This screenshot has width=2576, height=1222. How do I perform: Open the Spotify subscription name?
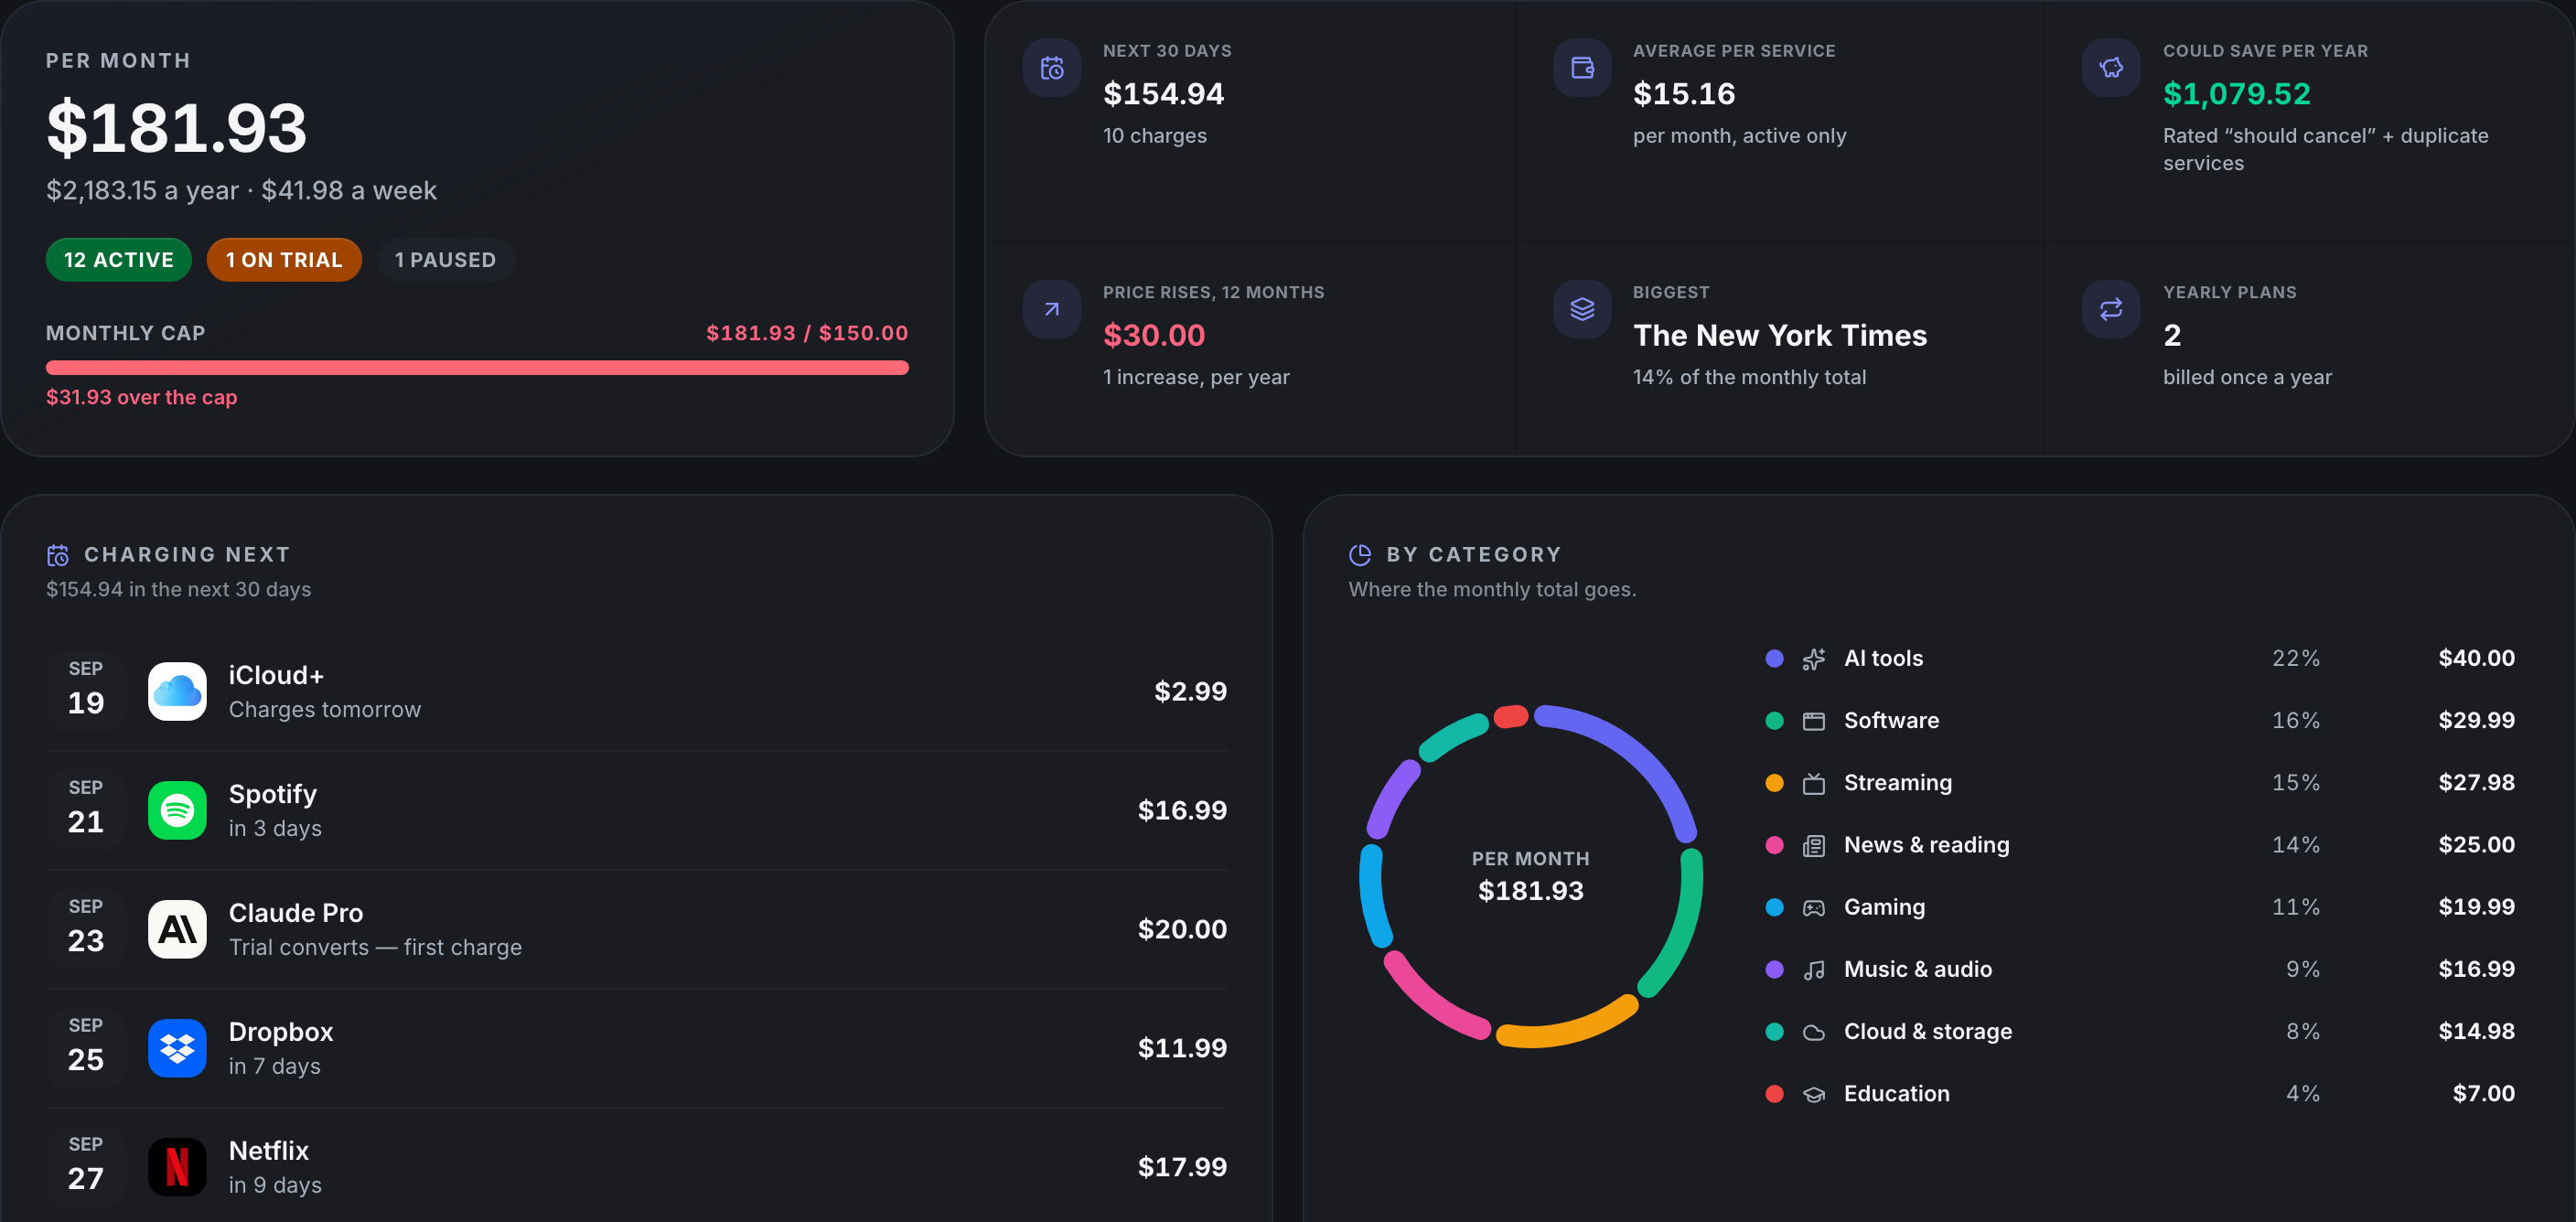pos(273,794)
